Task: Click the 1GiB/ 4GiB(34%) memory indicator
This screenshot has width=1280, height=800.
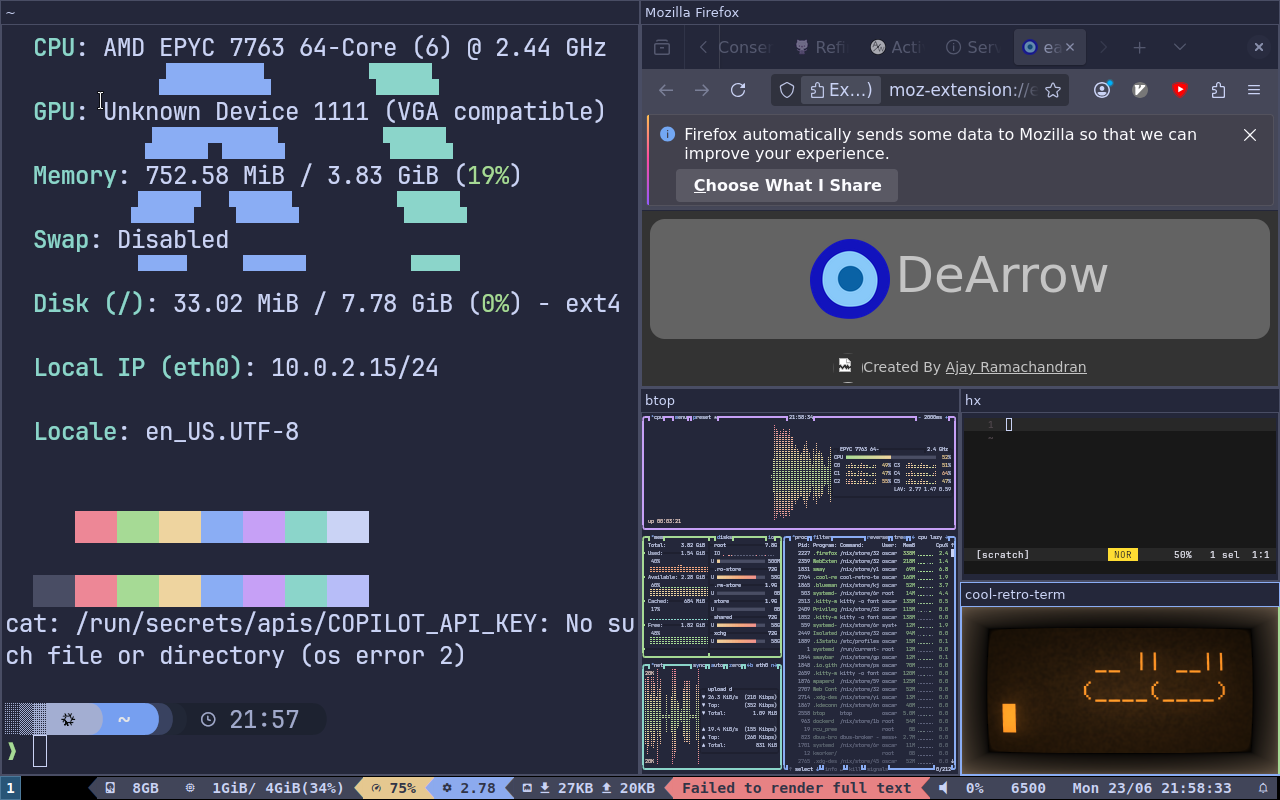Action: click(265, 788)
